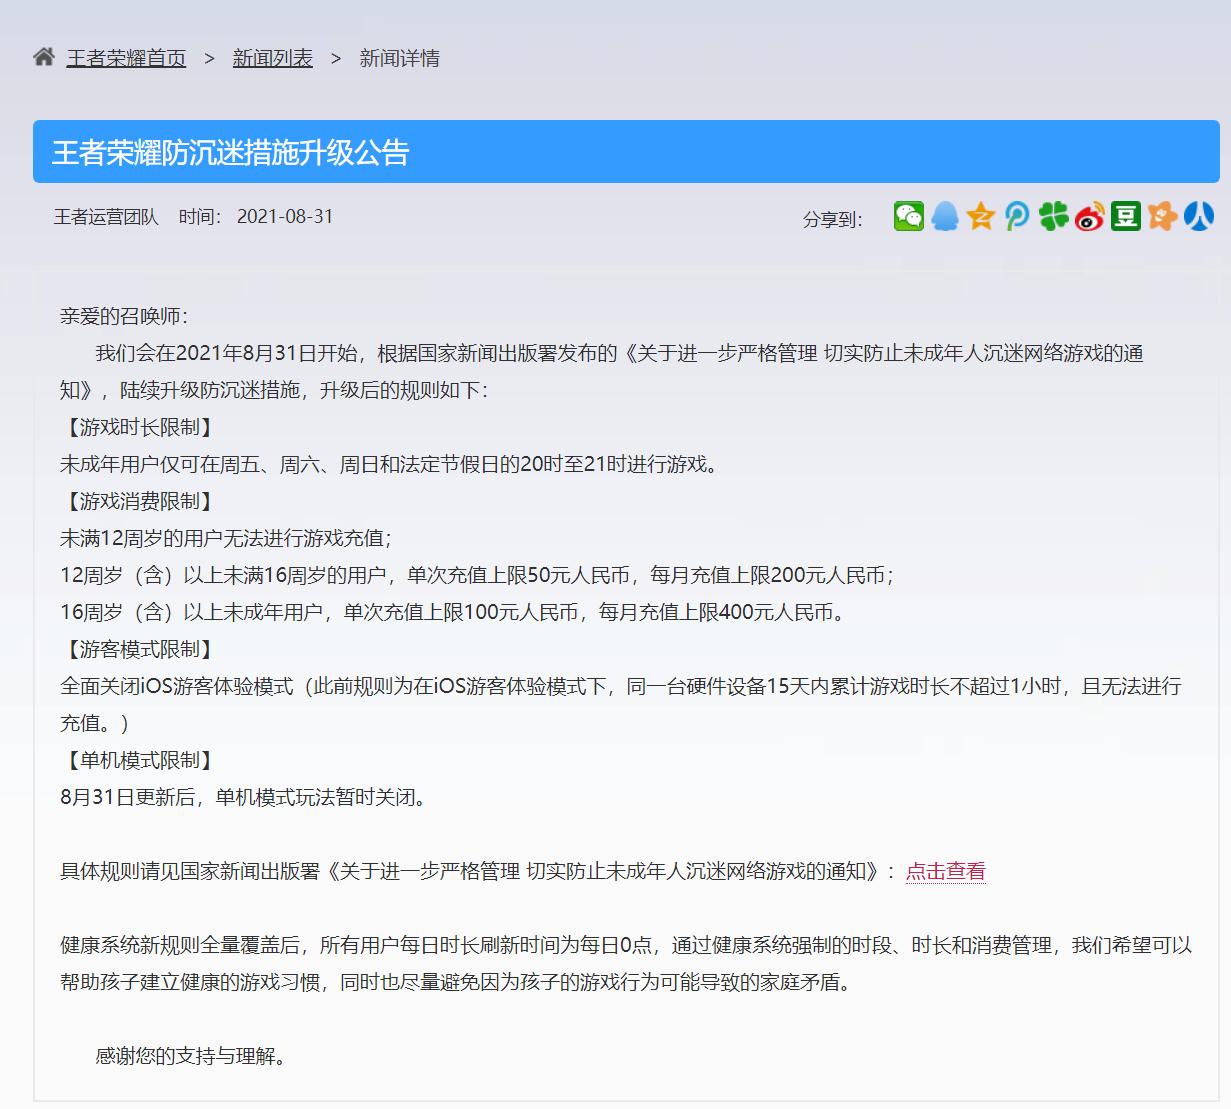
Task: Select the 新闻详情 breadcrumb item
Action: (400, 58)
